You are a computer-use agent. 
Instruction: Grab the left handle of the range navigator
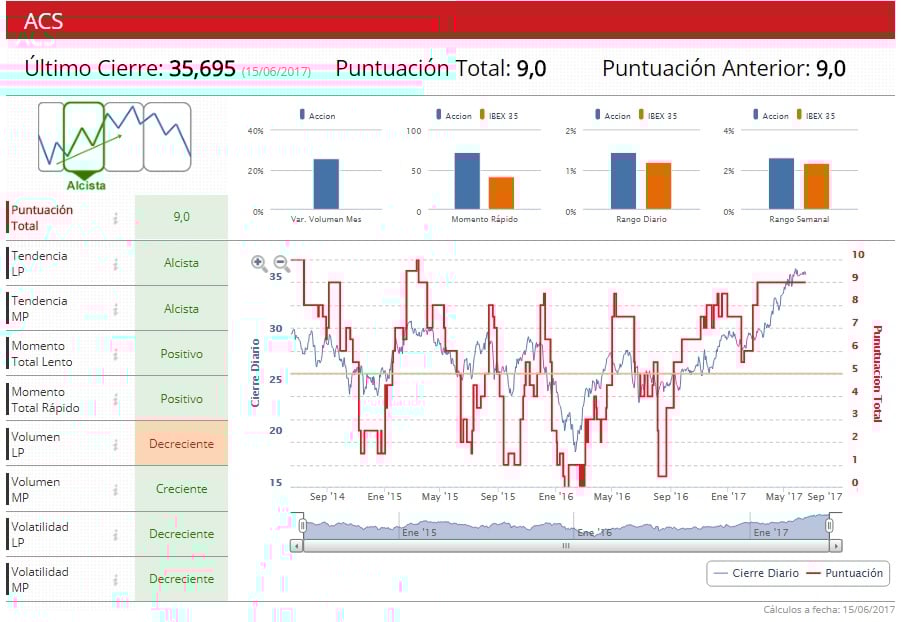302,525
